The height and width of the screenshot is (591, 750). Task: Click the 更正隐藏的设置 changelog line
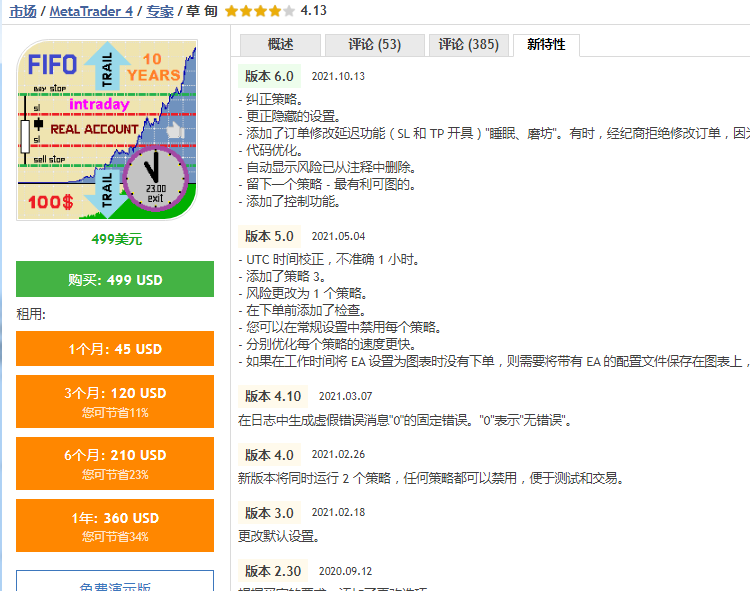click(290, 116)
